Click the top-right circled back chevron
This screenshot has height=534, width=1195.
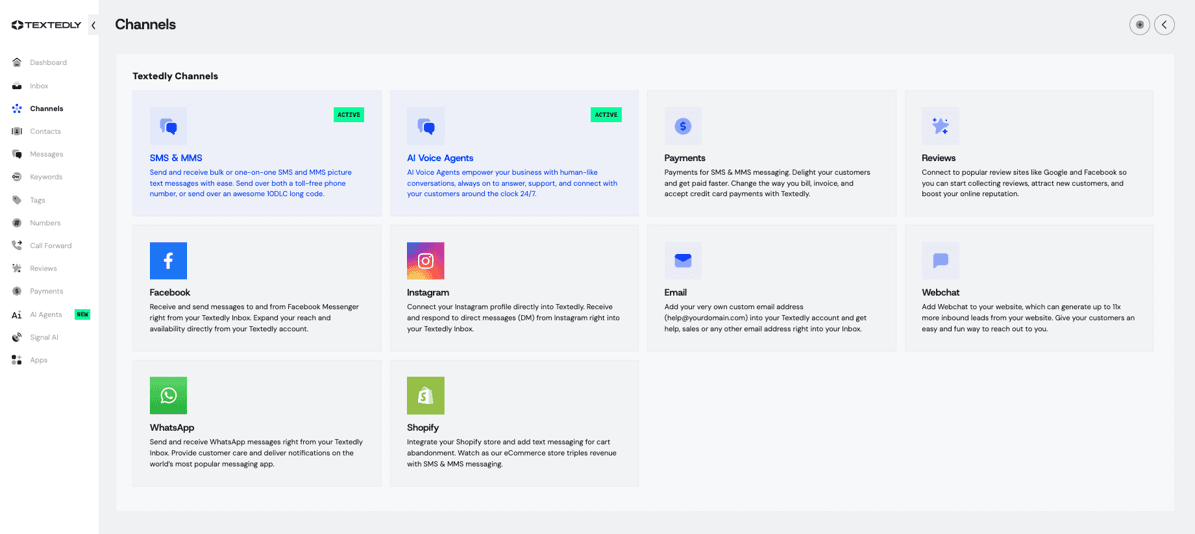point(1164,24)
